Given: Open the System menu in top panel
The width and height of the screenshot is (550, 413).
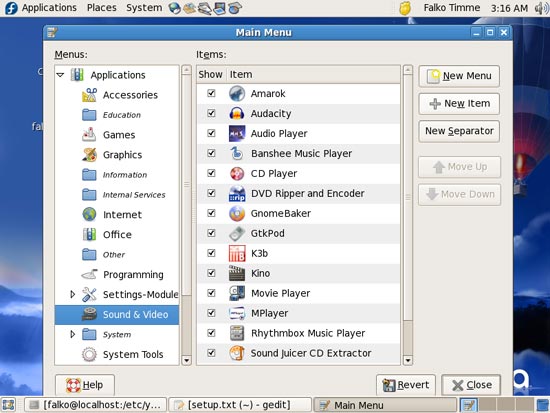Looking at the screenshot, I should pos(144,7).
